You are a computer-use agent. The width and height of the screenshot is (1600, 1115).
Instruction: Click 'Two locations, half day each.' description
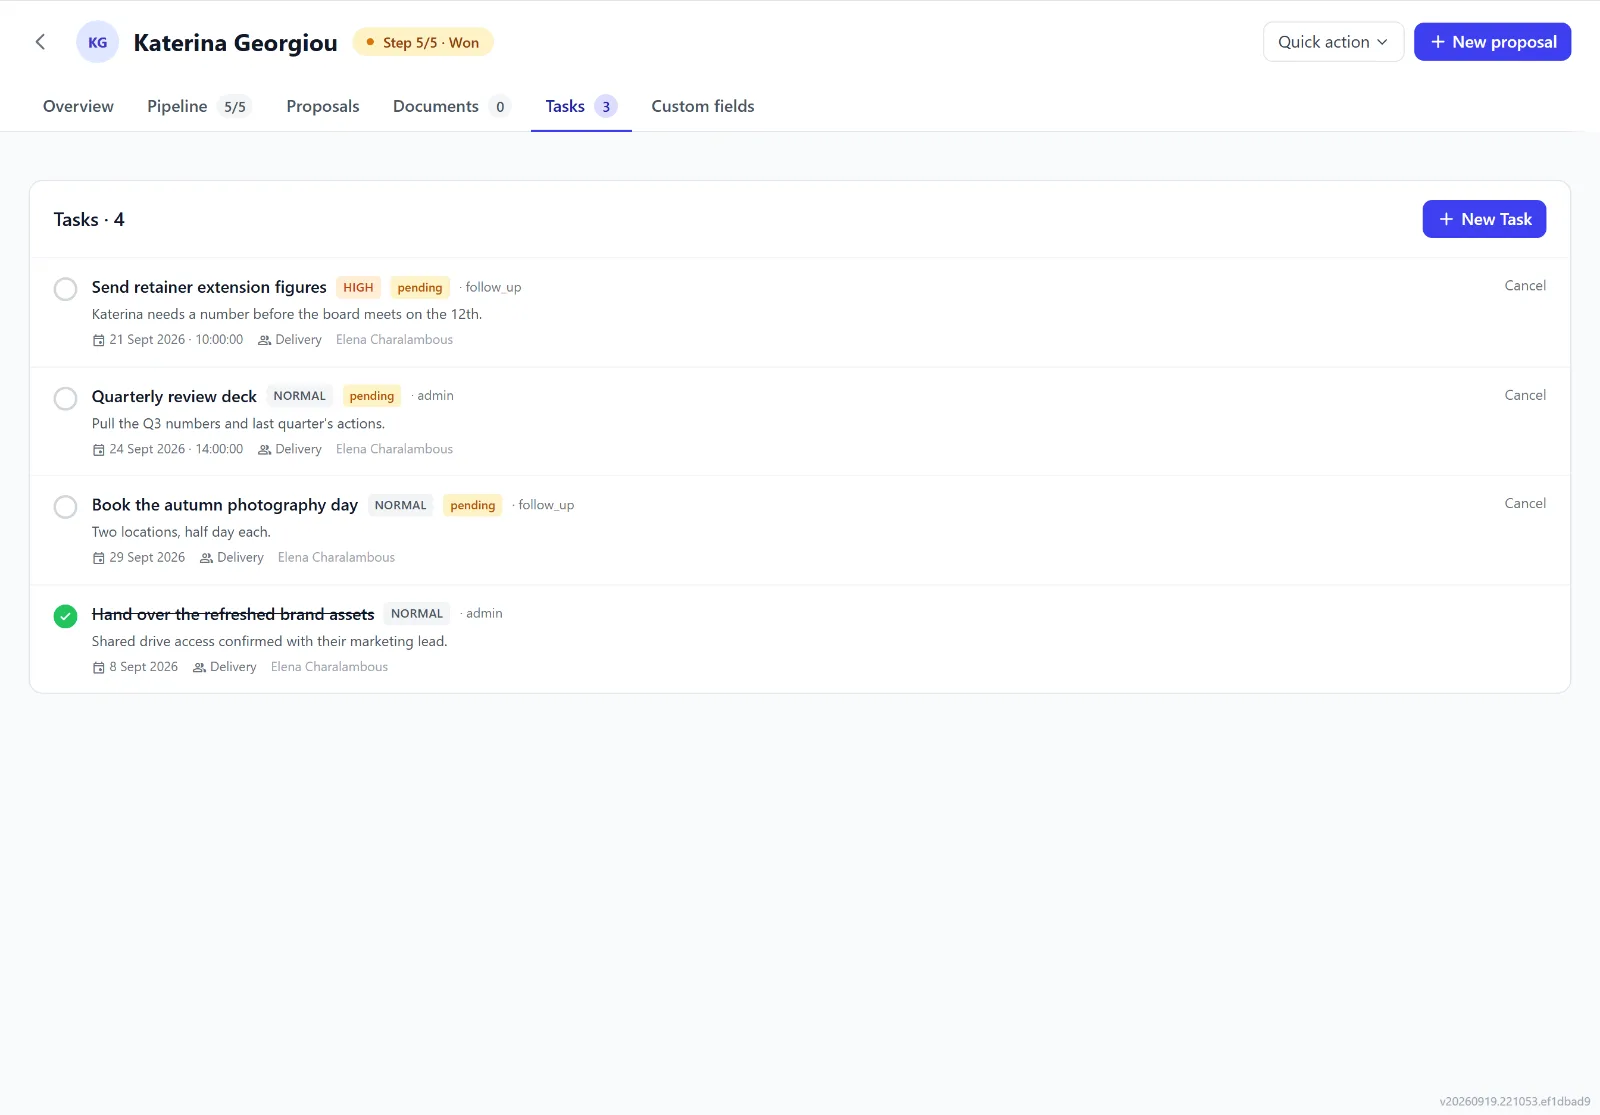pyautogui.click(x=181, y=532)
